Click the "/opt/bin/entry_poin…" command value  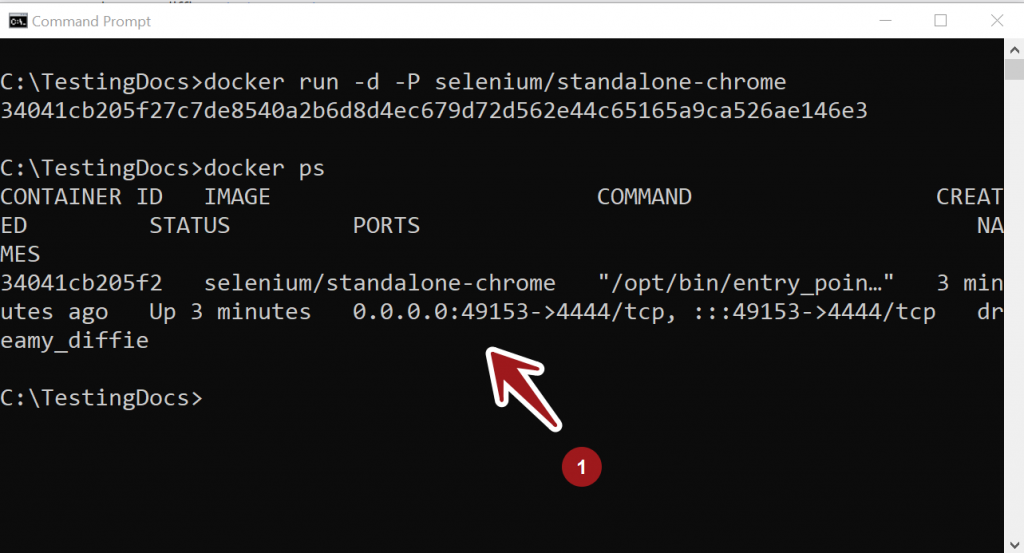point(746,283)
